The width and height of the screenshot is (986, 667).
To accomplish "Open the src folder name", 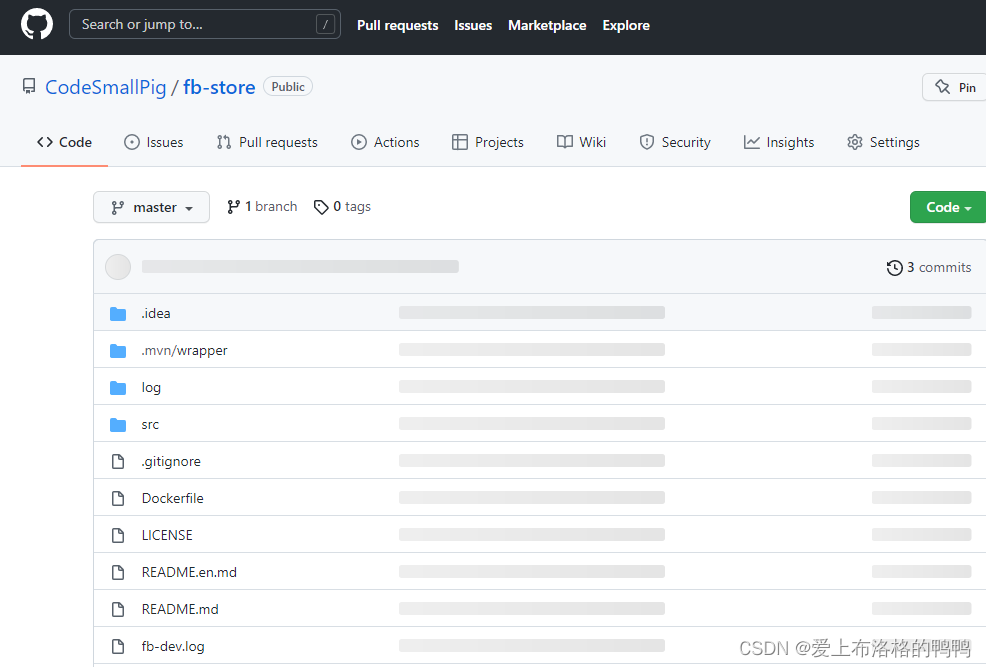I will (x=150, y=424).
